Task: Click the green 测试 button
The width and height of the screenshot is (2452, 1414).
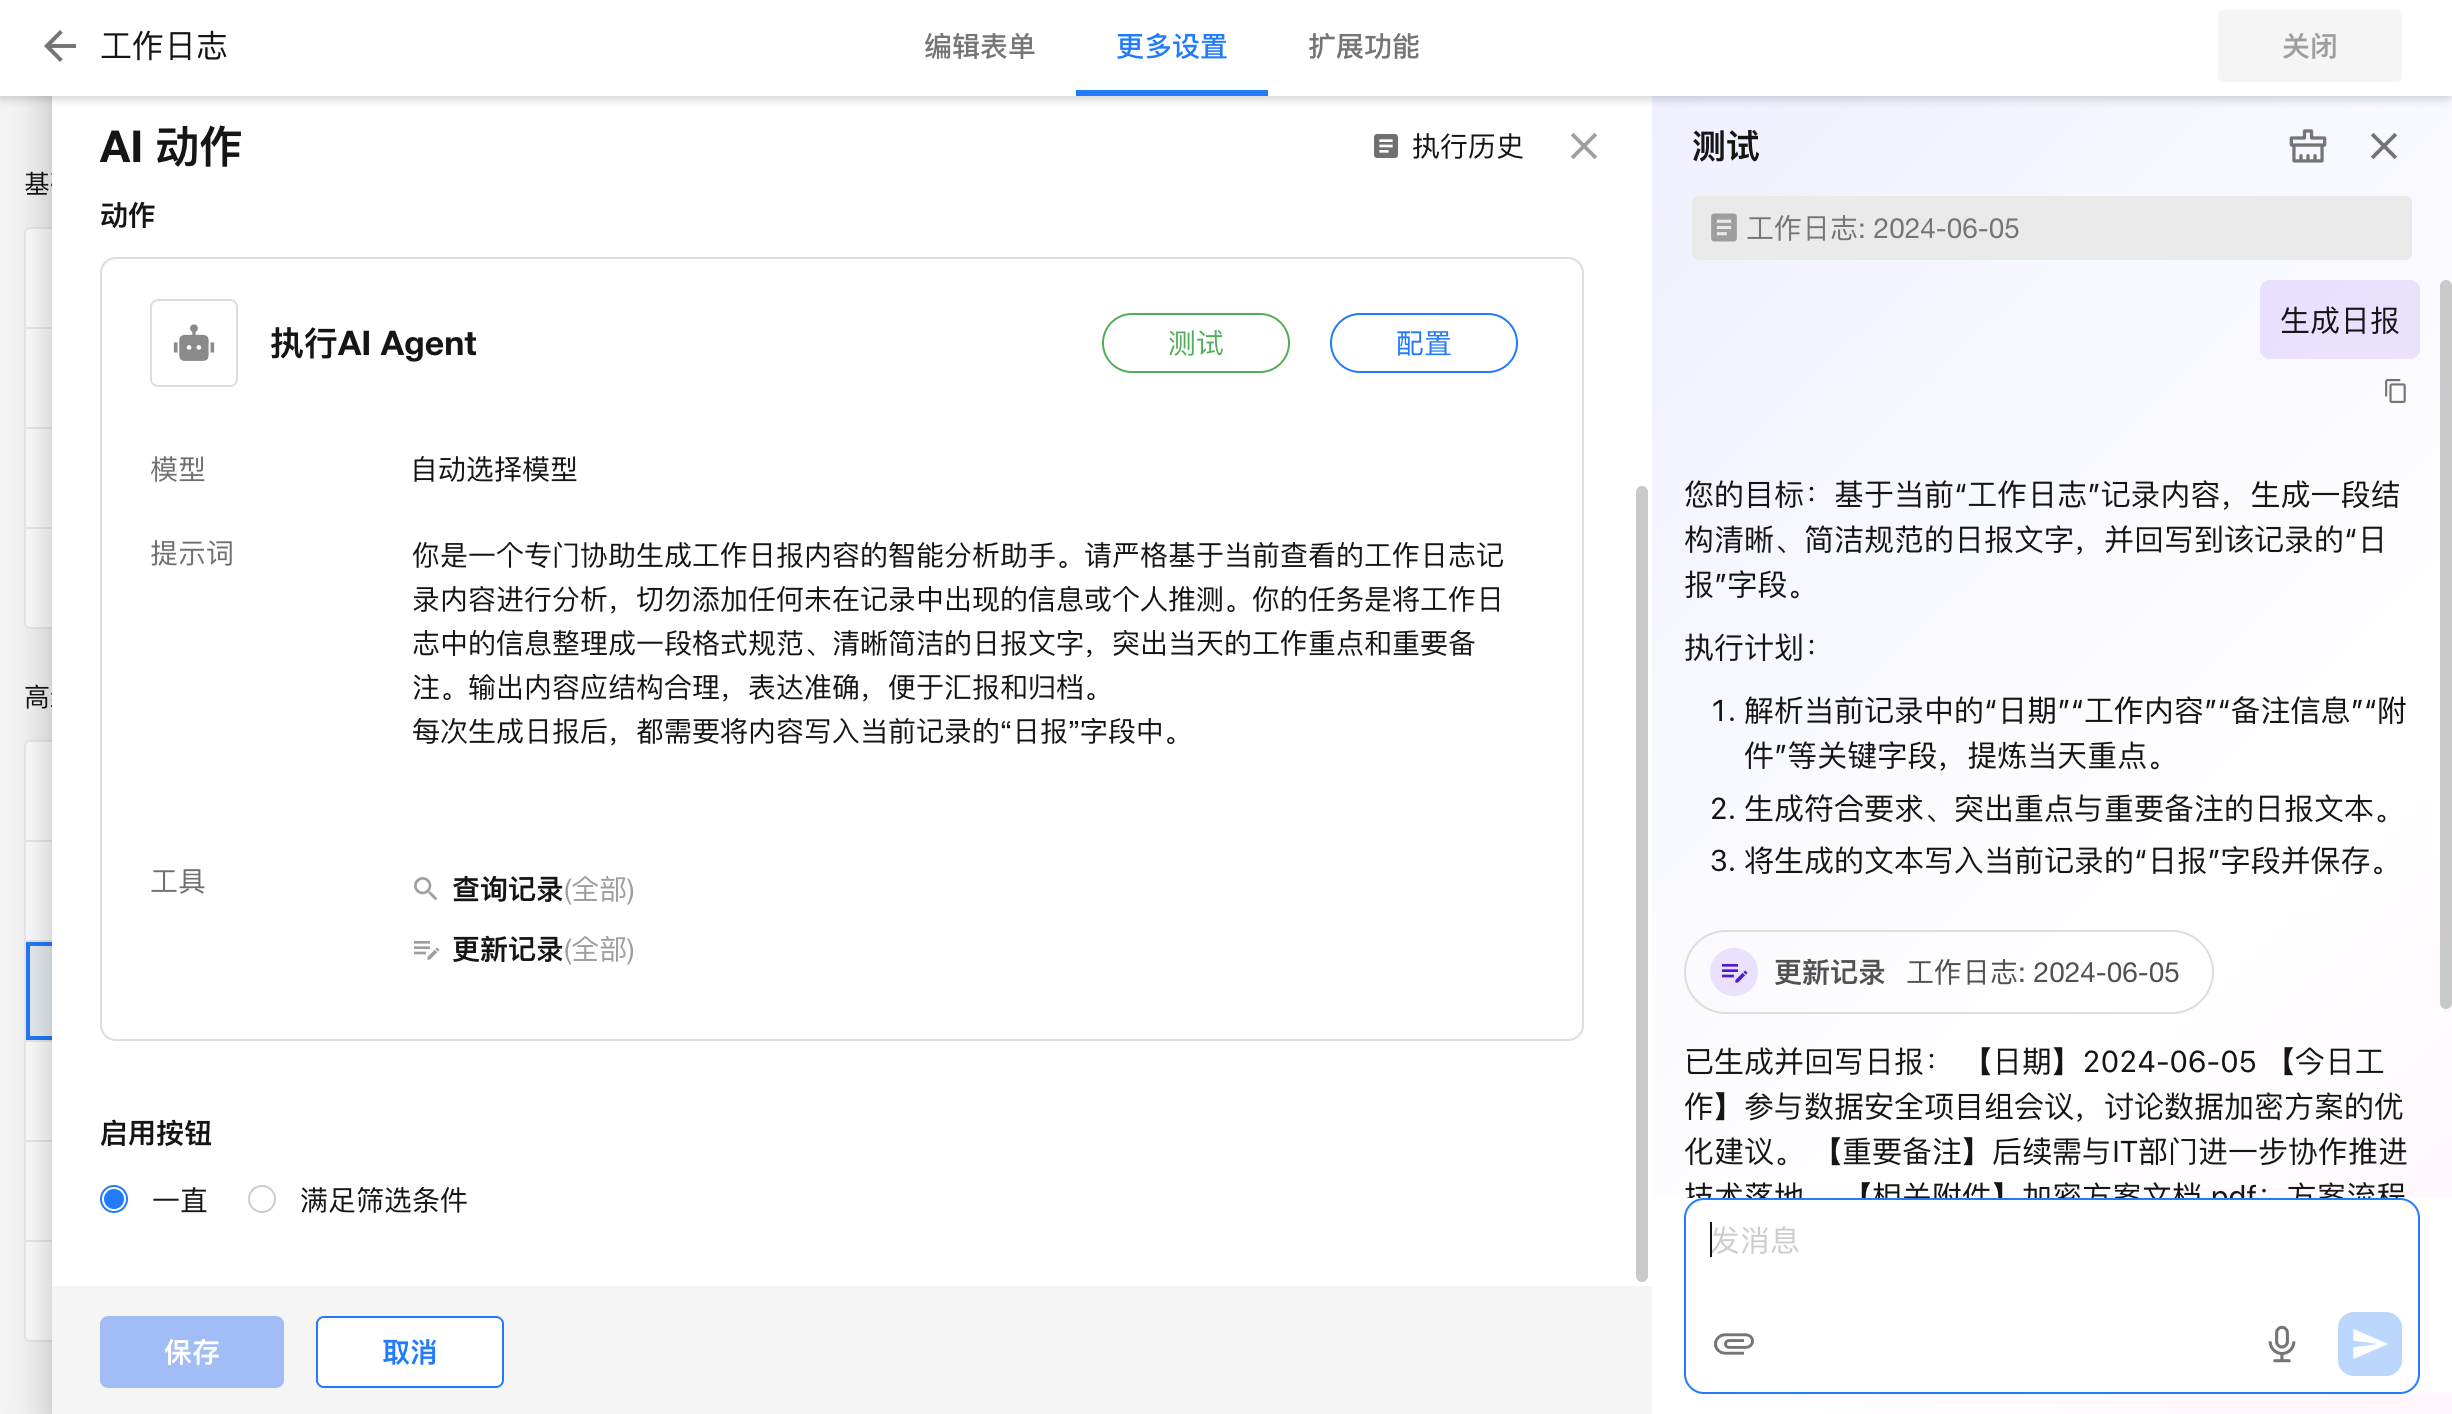Action: click(x=1195, y=343)
